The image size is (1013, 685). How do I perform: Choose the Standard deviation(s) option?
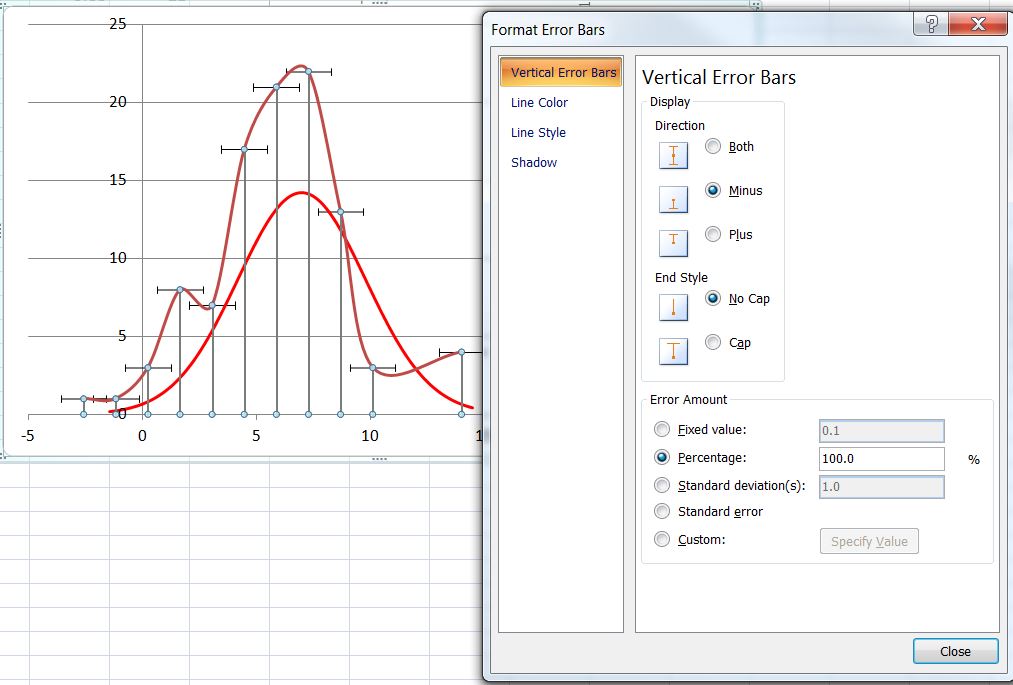[x=661, y=485]
